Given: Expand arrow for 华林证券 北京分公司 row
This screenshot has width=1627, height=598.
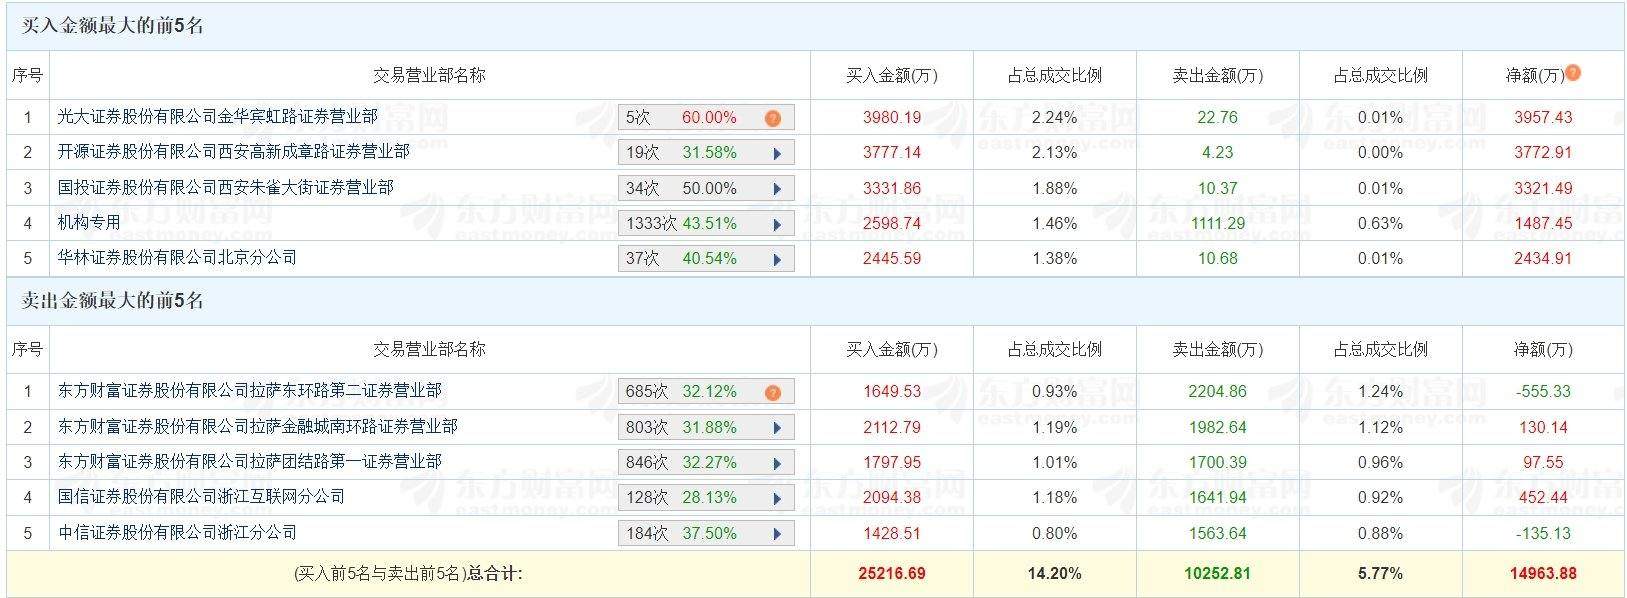Looking at the screenshot, I should click(776, 259).
